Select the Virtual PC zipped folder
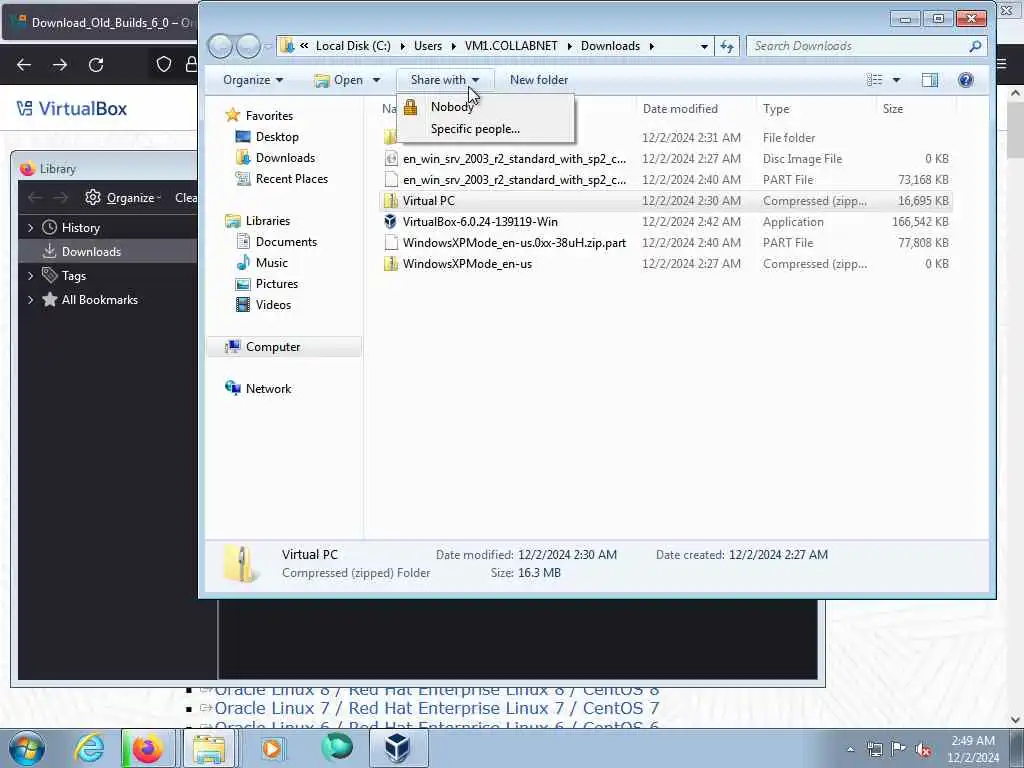 pyautogui.click(x=665, y=200)
